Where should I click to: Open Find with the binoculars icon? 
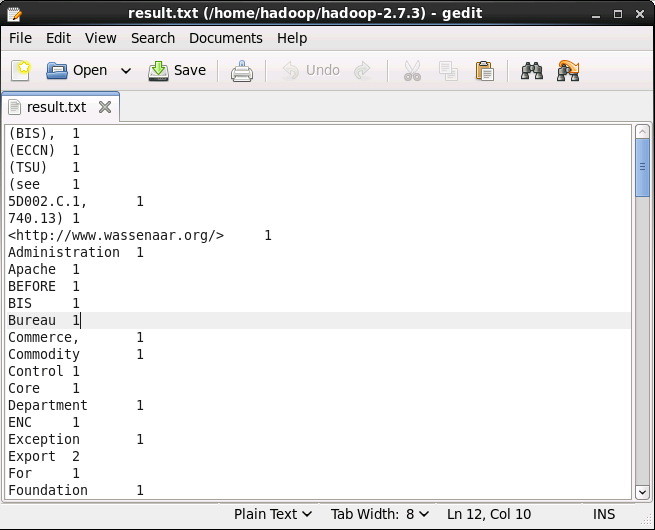[x=532, y=71]
